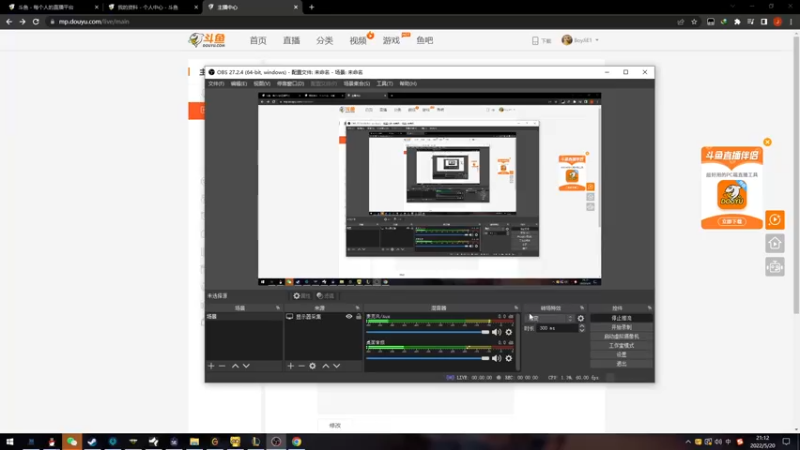Open Douyu user avatar account menu

click(568, 40)
